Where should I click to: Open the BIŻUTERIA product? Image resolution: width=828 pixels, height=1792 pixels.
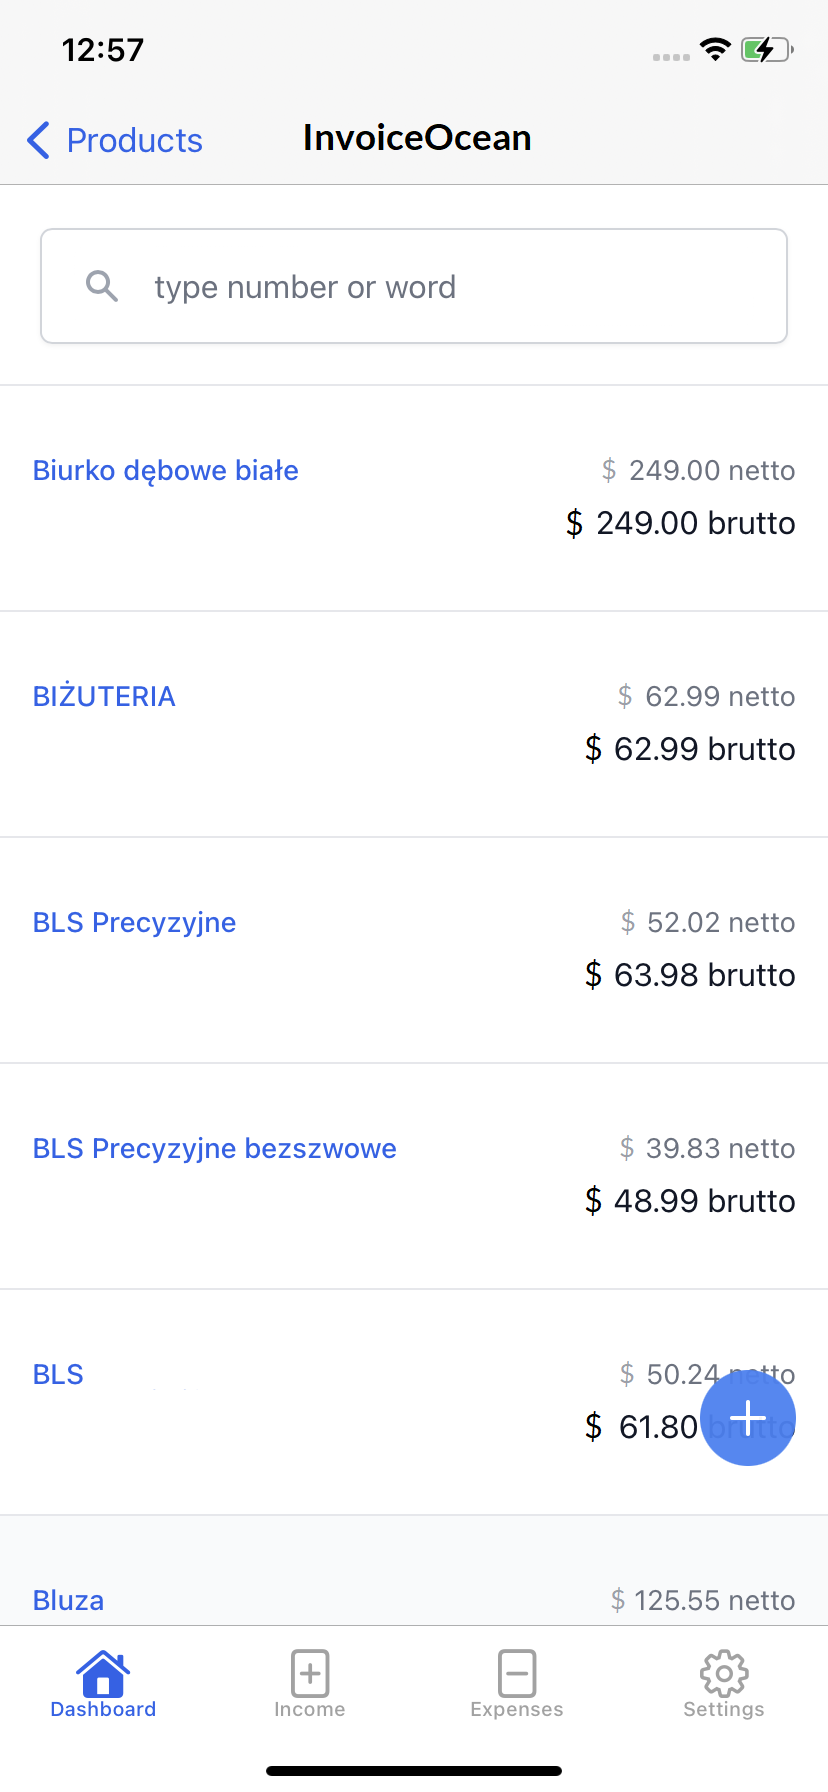point(104,696)
